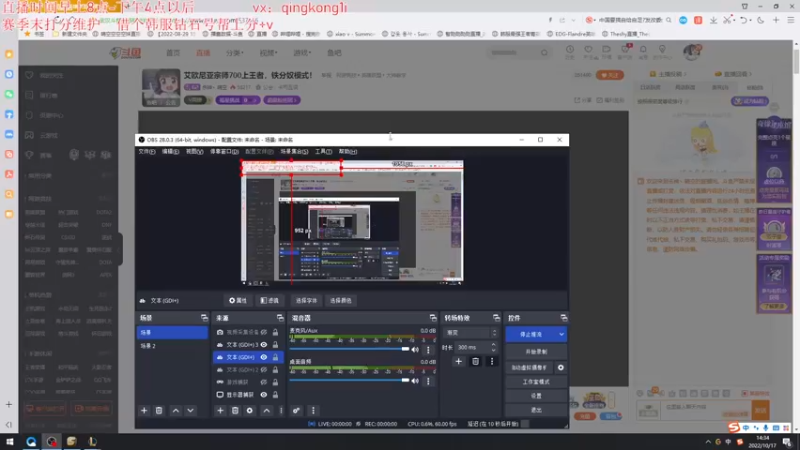Screen dimensions: 800x450
Task: Click the 选择颜色 color button
Action: tap(340, 301)
